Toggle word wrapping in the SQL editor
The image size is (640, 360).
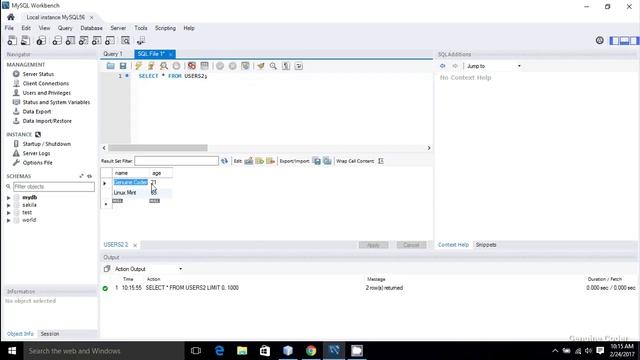tap(299, 66)
